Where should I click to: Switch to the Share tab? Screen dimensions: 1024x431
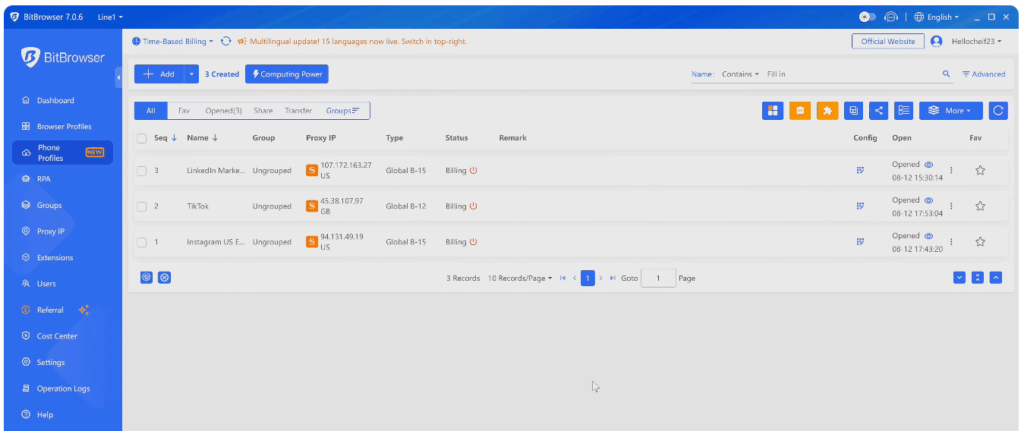[263, 111]
